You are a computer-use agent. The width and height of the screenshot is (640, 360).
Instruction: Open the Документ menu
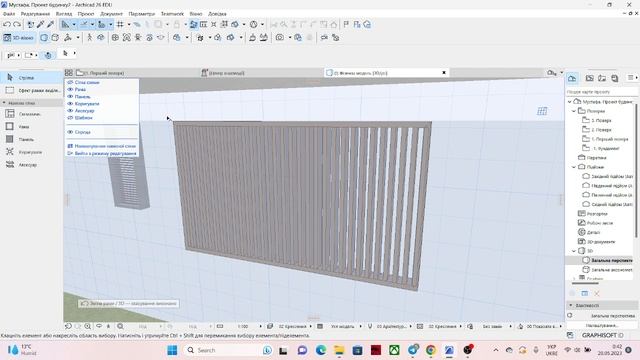point(111,14)
